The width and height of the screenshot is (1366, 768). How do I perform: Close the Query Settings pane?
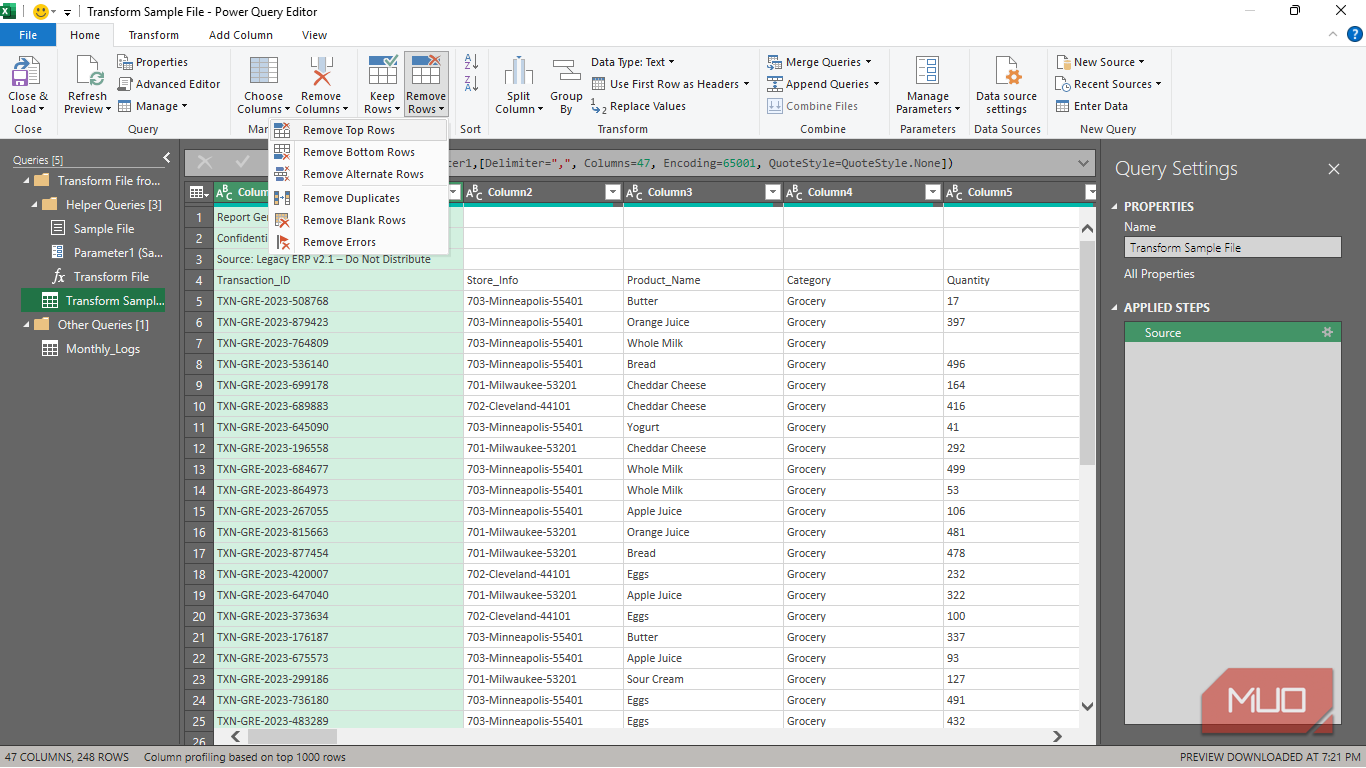1334,169
